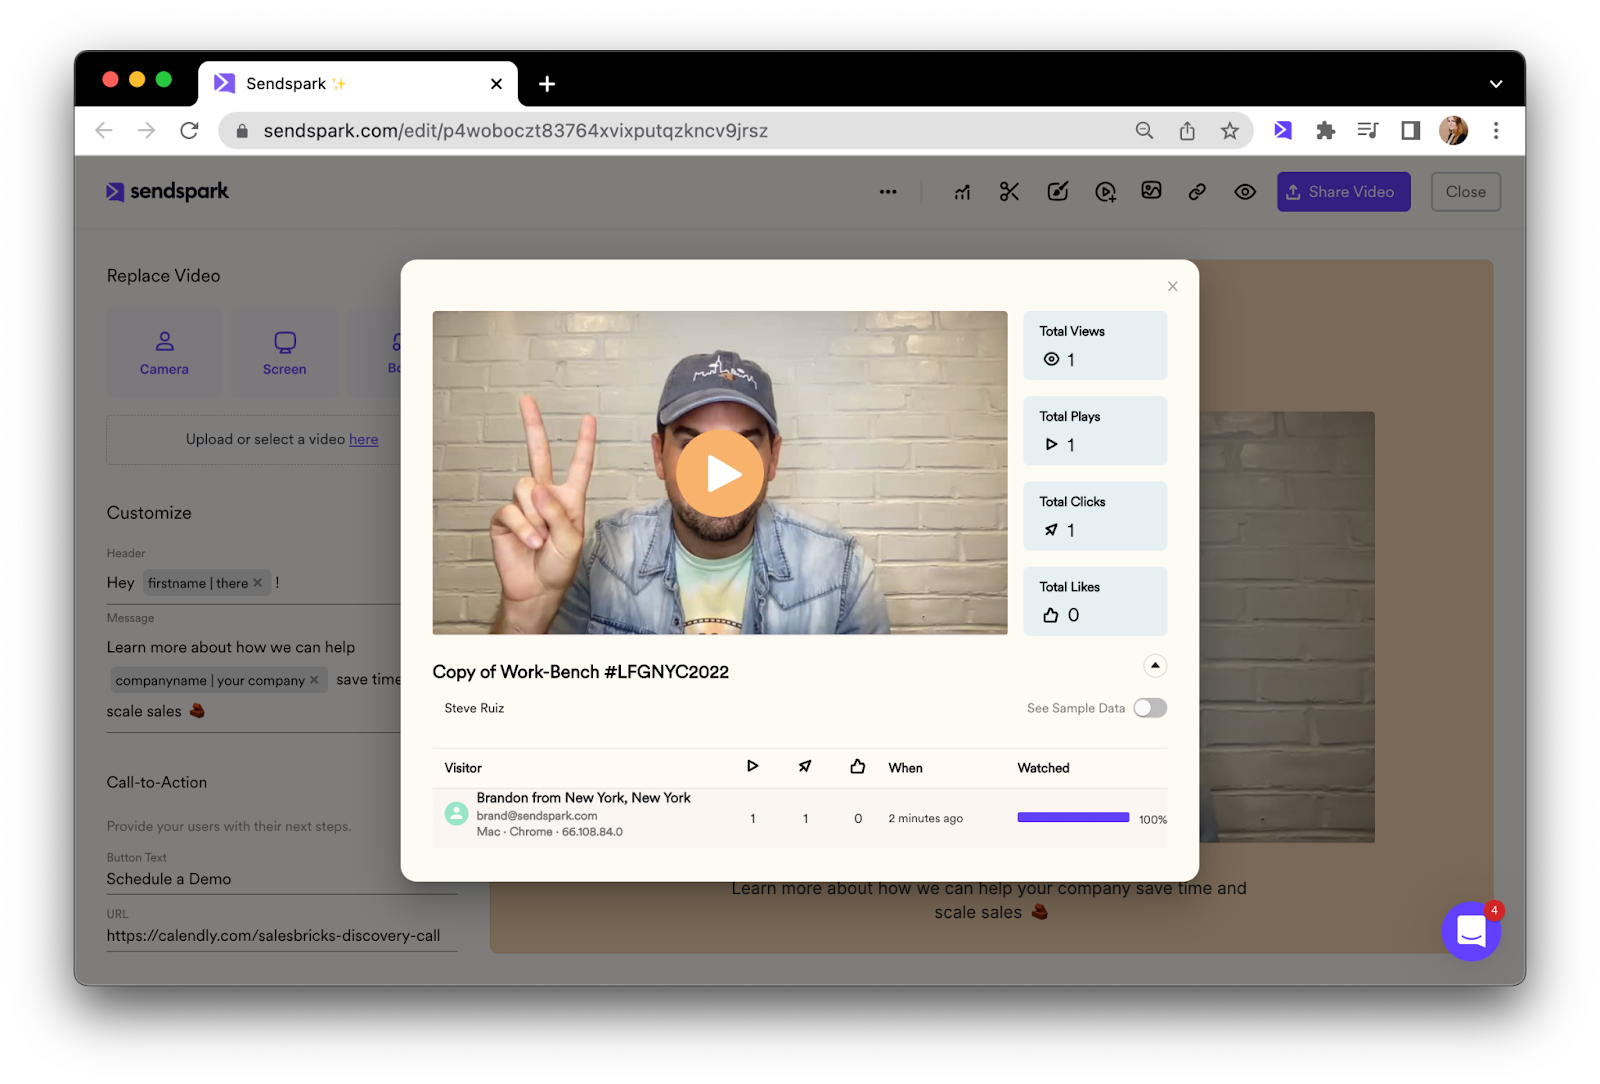Open the Sendspark browser extension

[1283, 130]
